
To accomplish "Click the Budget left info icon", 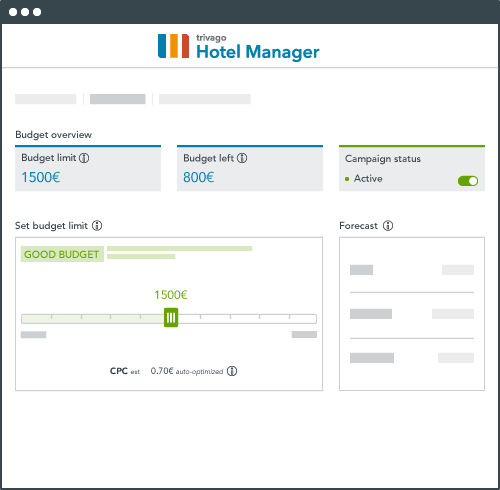I will tap(242, 158).
